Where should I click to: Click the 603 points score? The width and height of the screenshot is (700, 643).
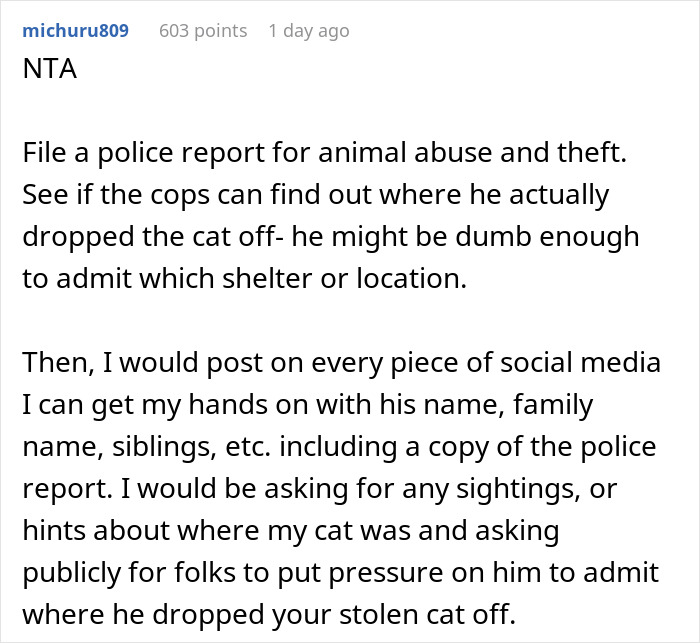[203, 31]
